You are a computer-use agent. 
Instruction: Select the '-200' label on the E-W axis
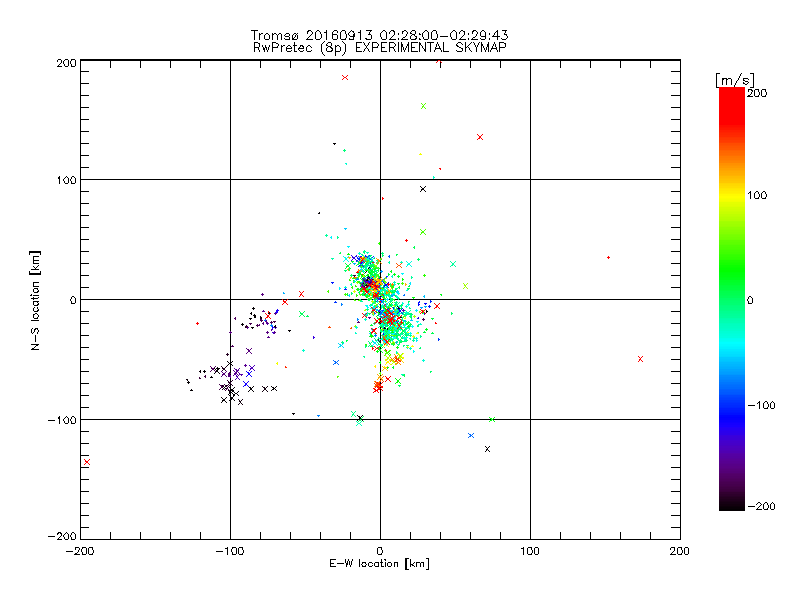[80, 551]
